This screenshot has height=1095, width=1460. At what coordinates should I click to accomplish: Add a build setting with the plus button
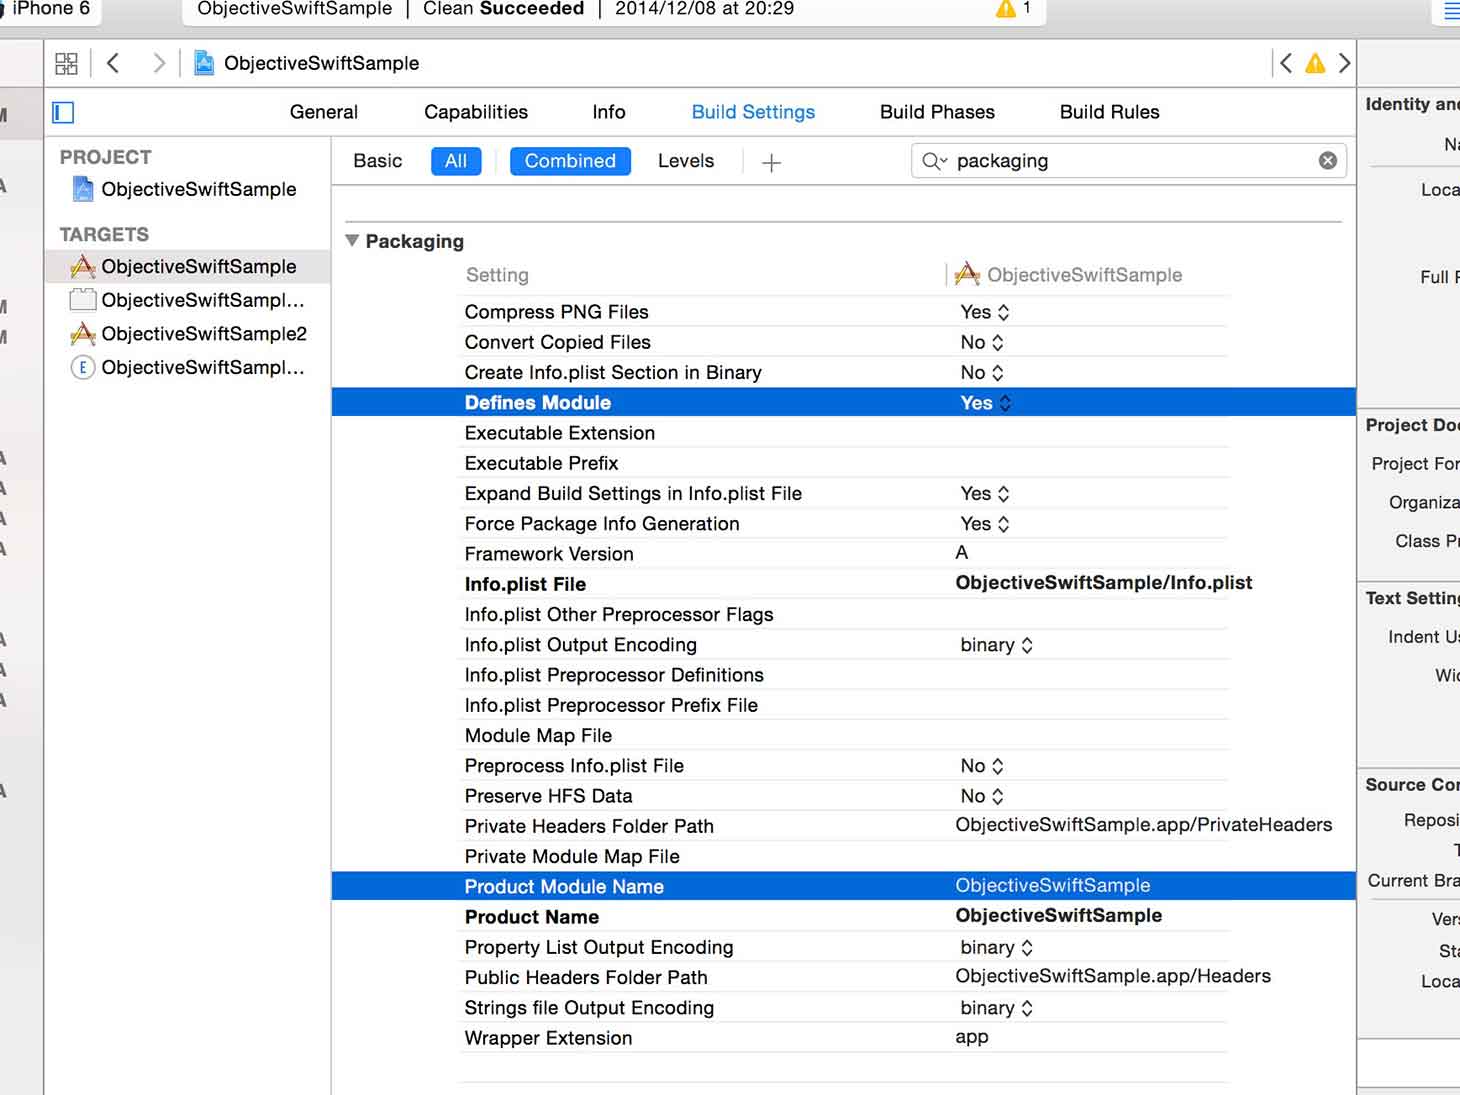pos(771,162)
